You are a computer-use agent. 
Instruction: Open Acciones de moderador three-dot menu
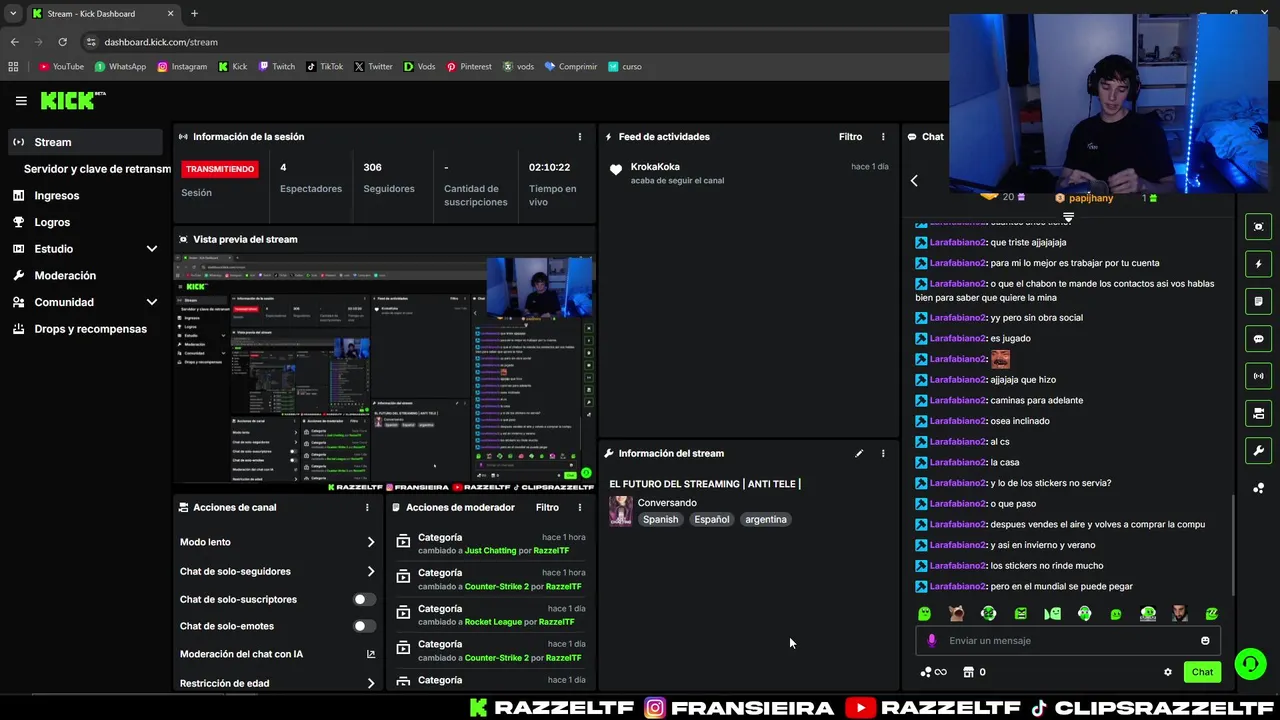click(x=579, y=507)
